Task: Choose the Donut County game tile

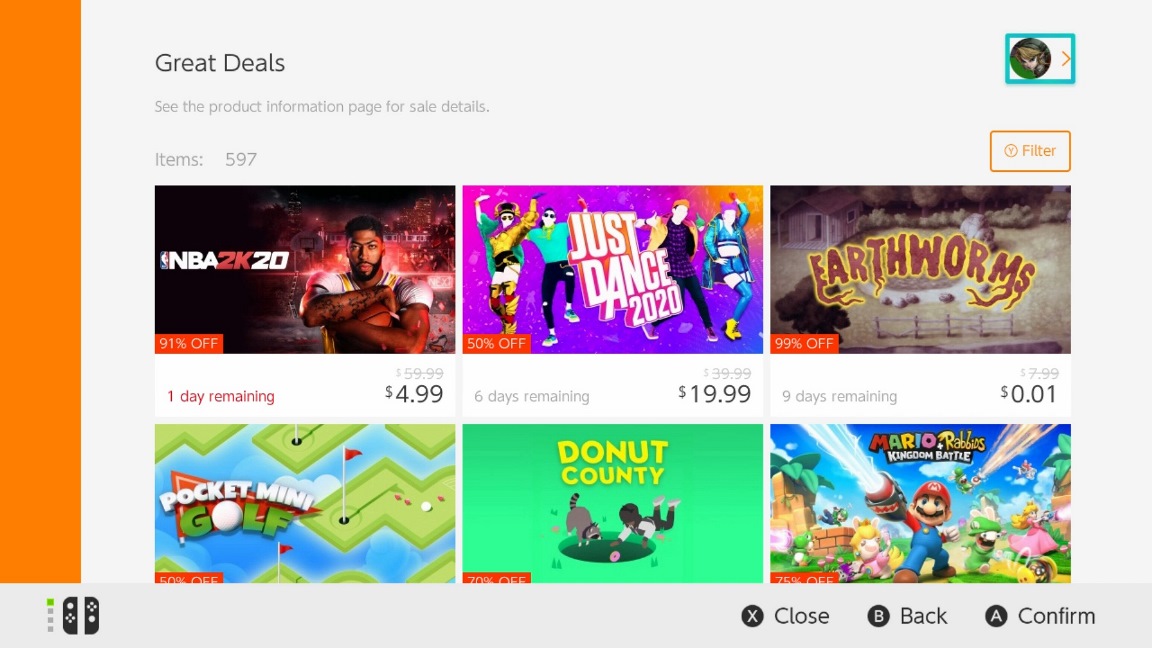Action: [x=613, y=503]
